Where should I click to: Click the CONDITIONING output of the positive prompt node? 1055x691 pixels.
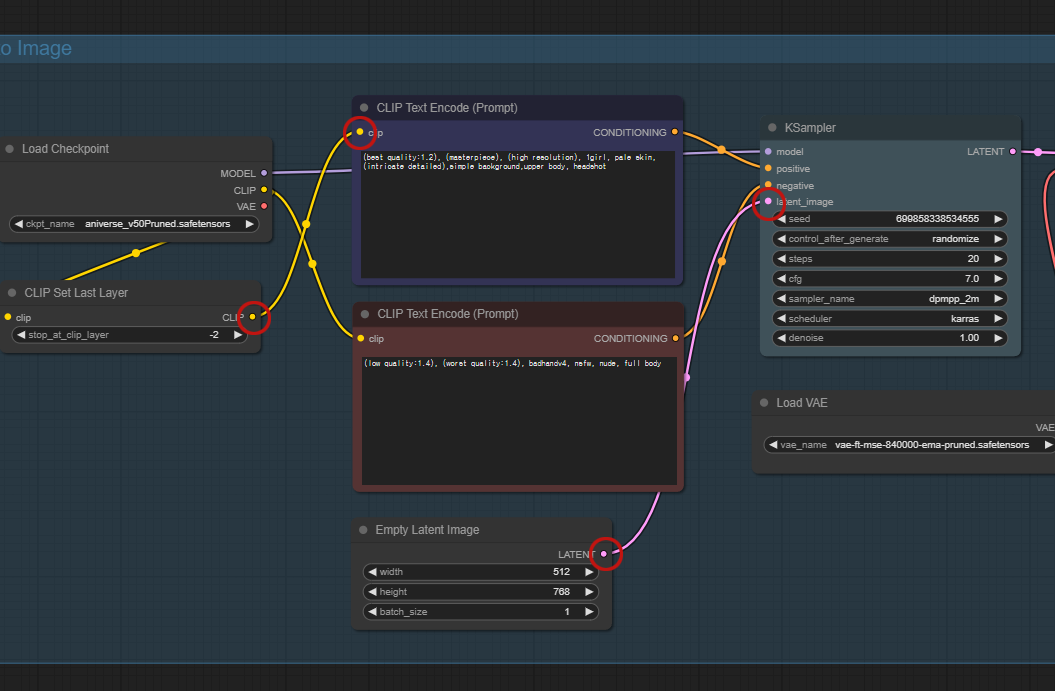[x=675, y=132]
